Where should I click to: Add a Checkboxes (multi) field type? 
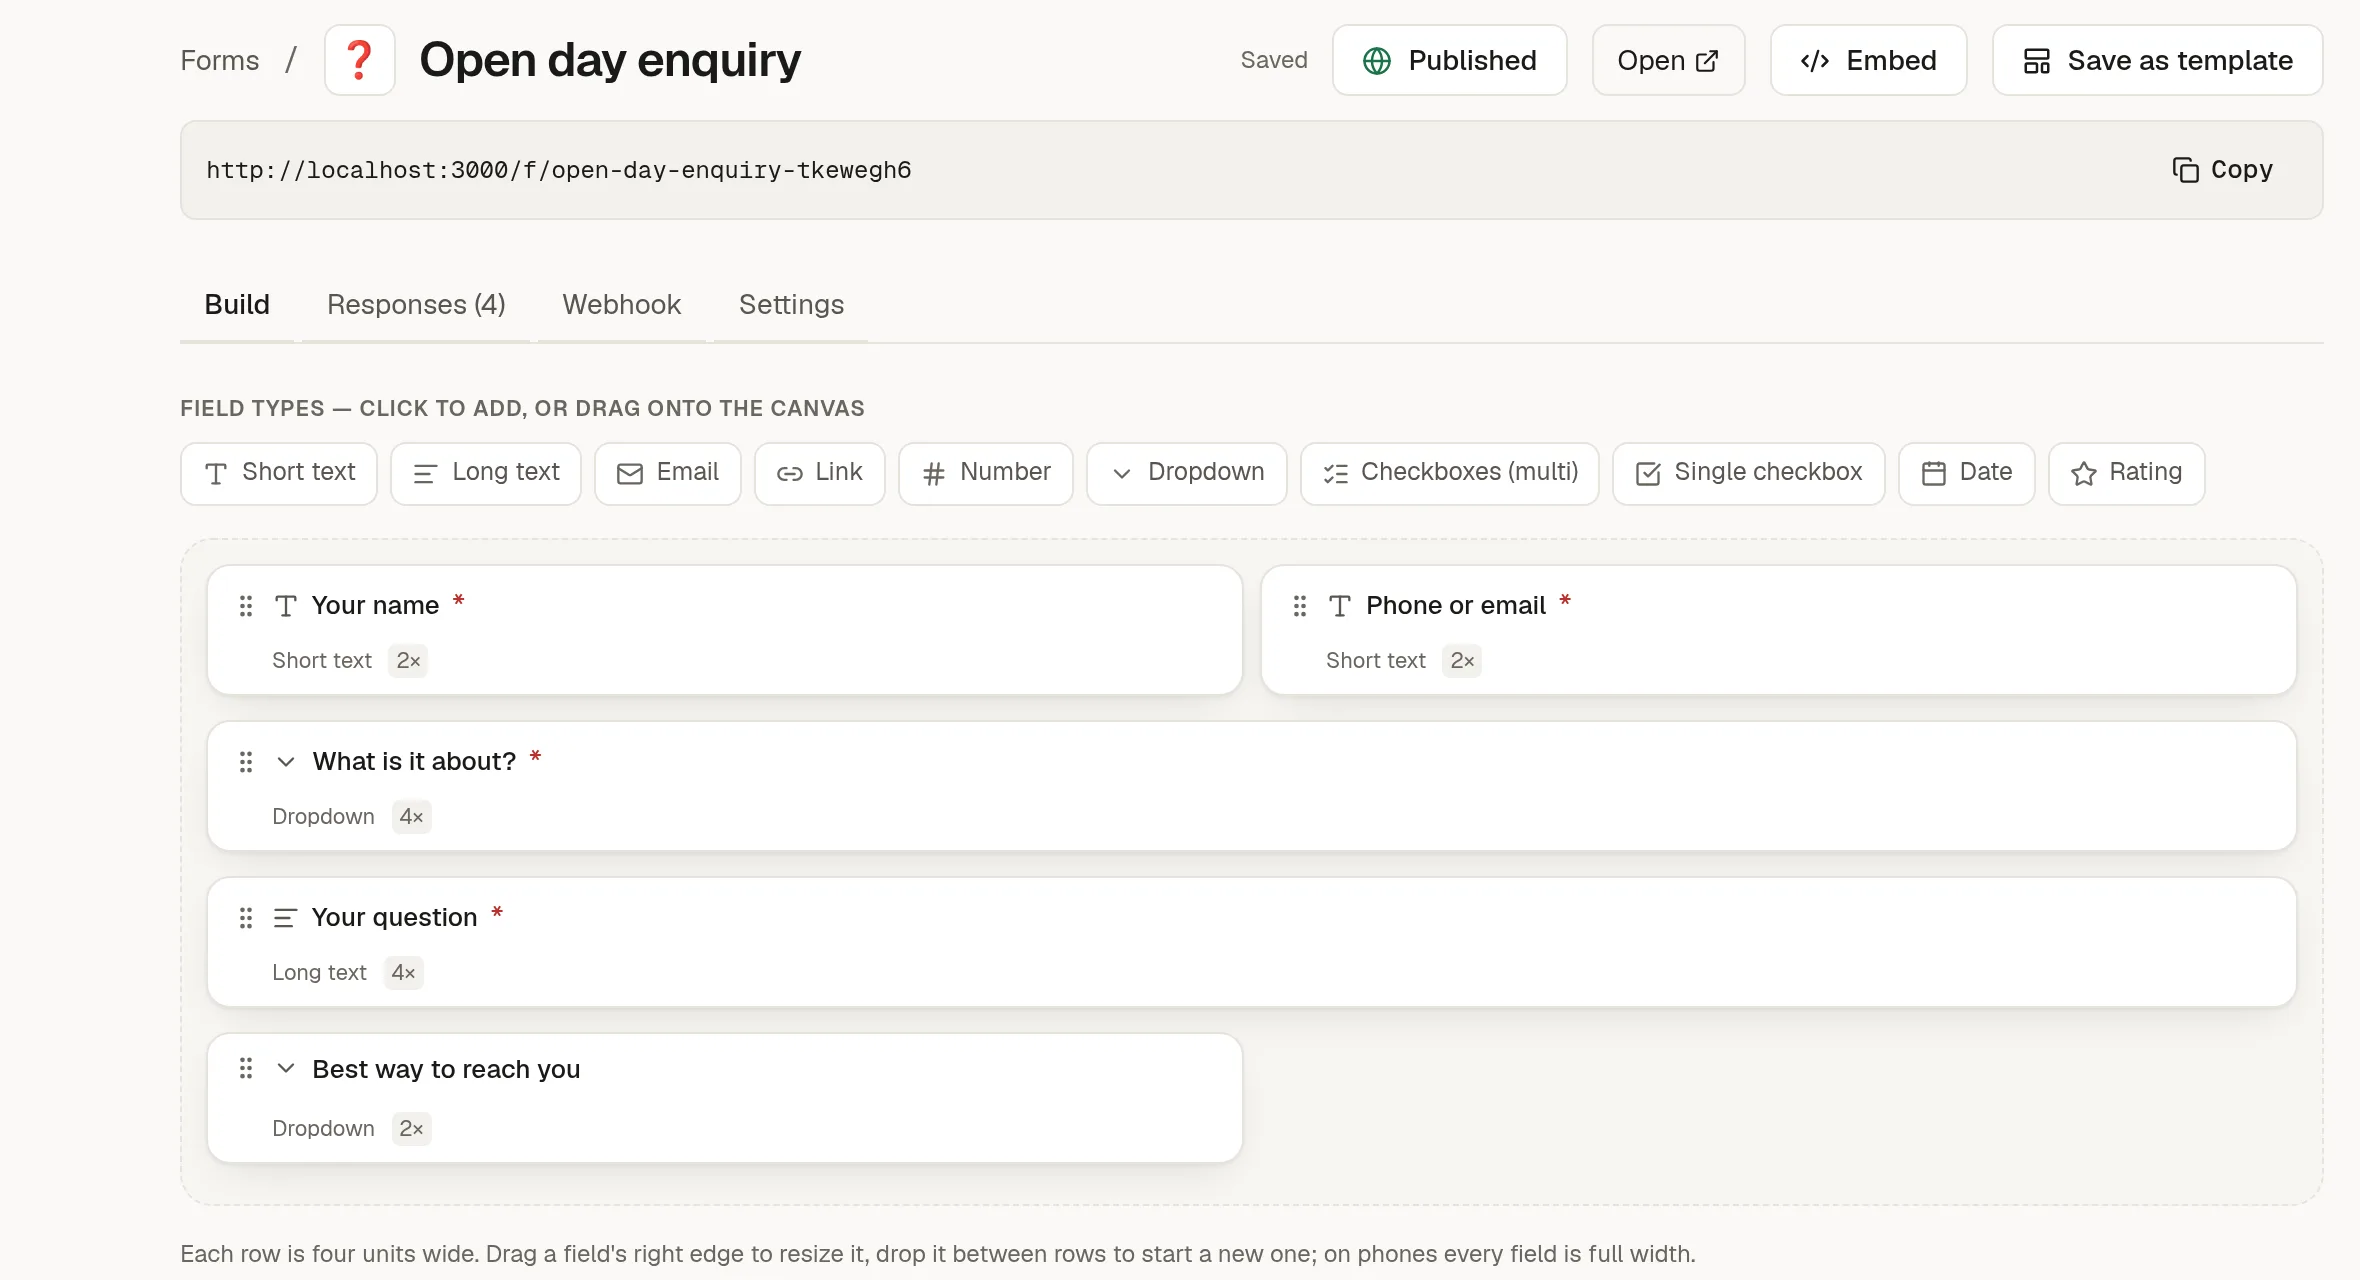click(1450, 473)
